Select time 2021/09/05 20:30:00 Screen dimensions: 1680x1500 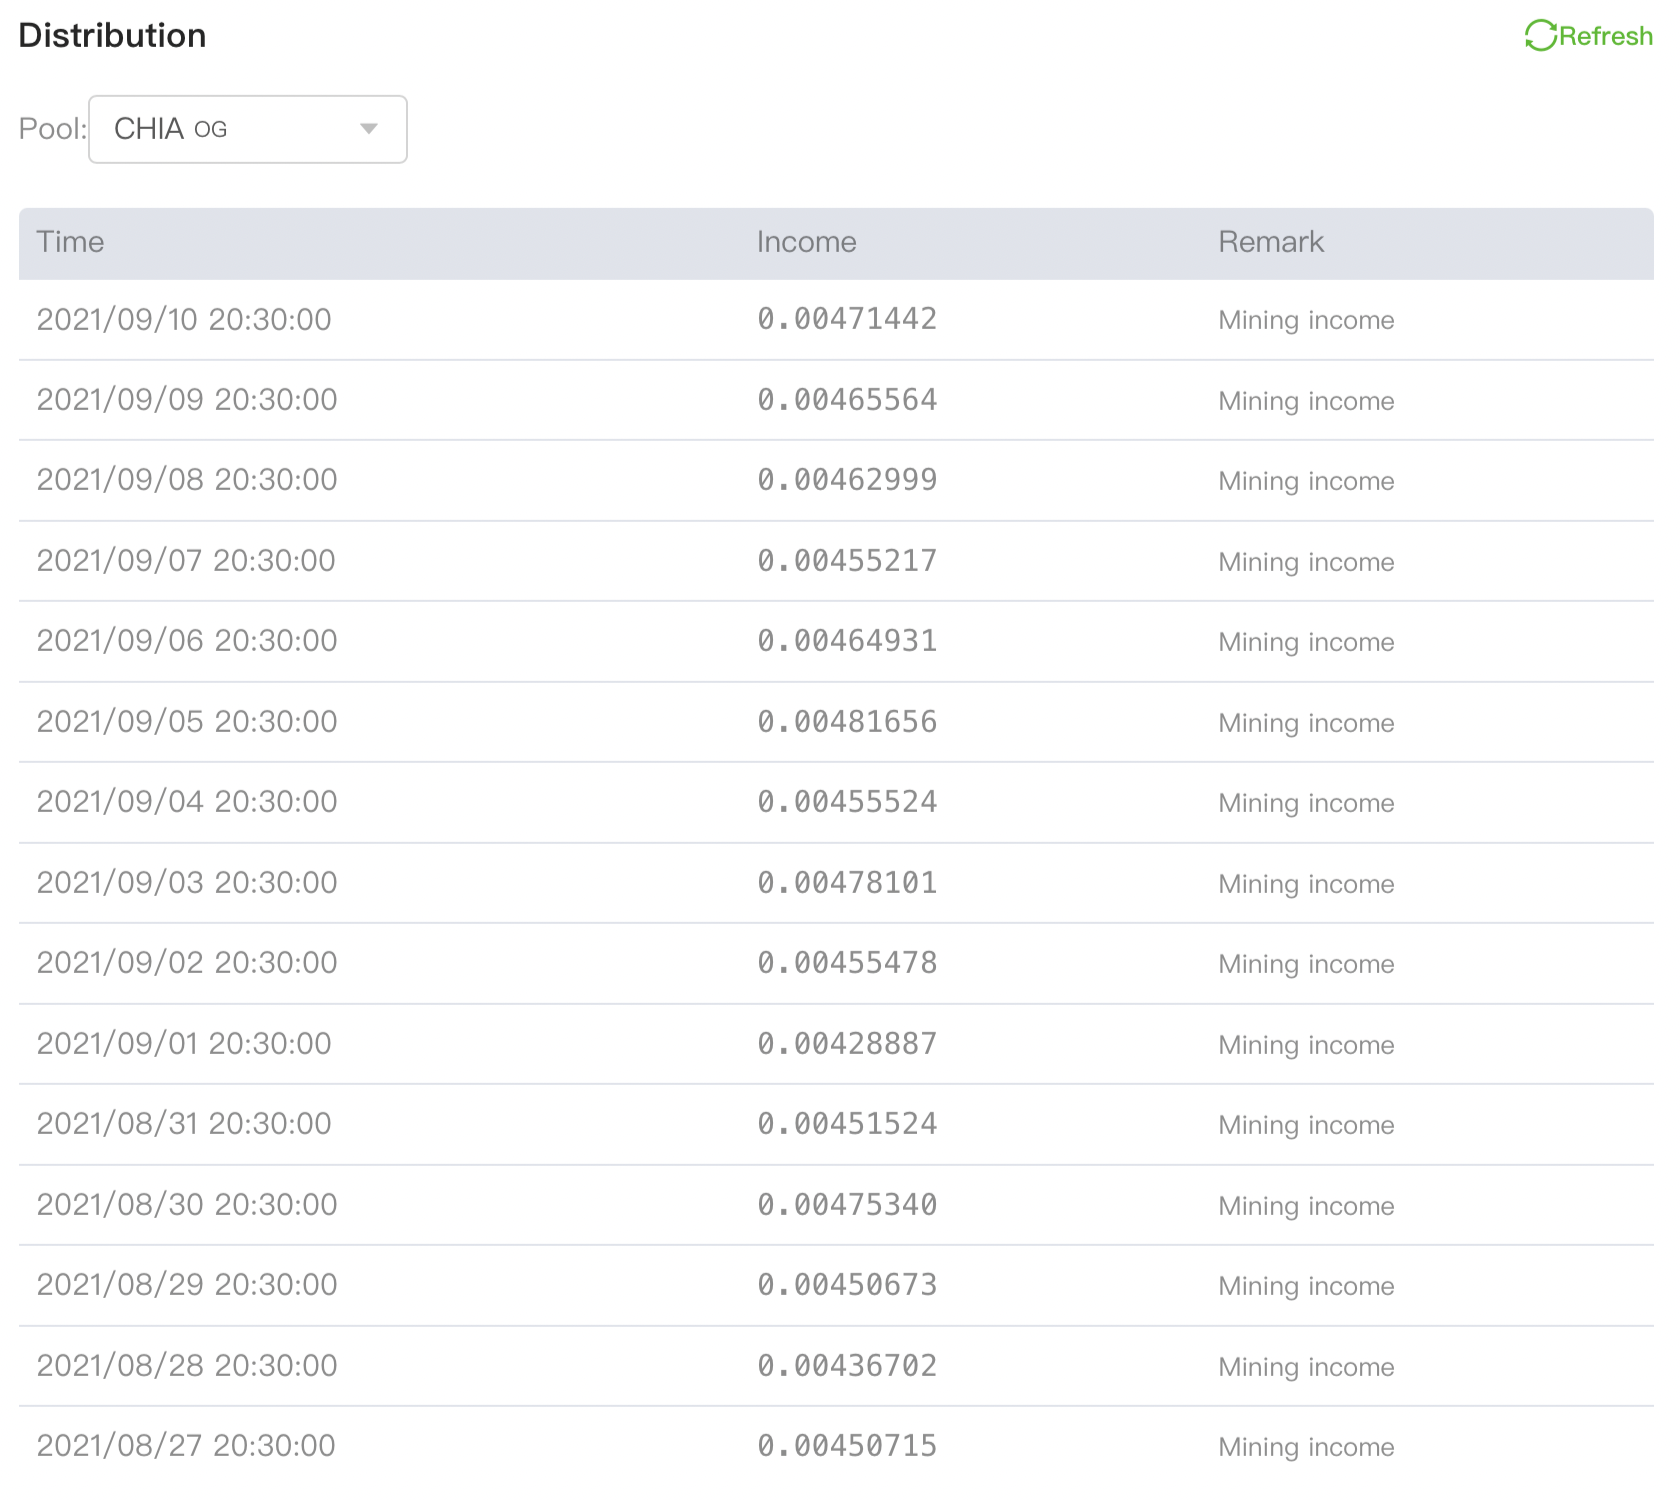point(187,722)
